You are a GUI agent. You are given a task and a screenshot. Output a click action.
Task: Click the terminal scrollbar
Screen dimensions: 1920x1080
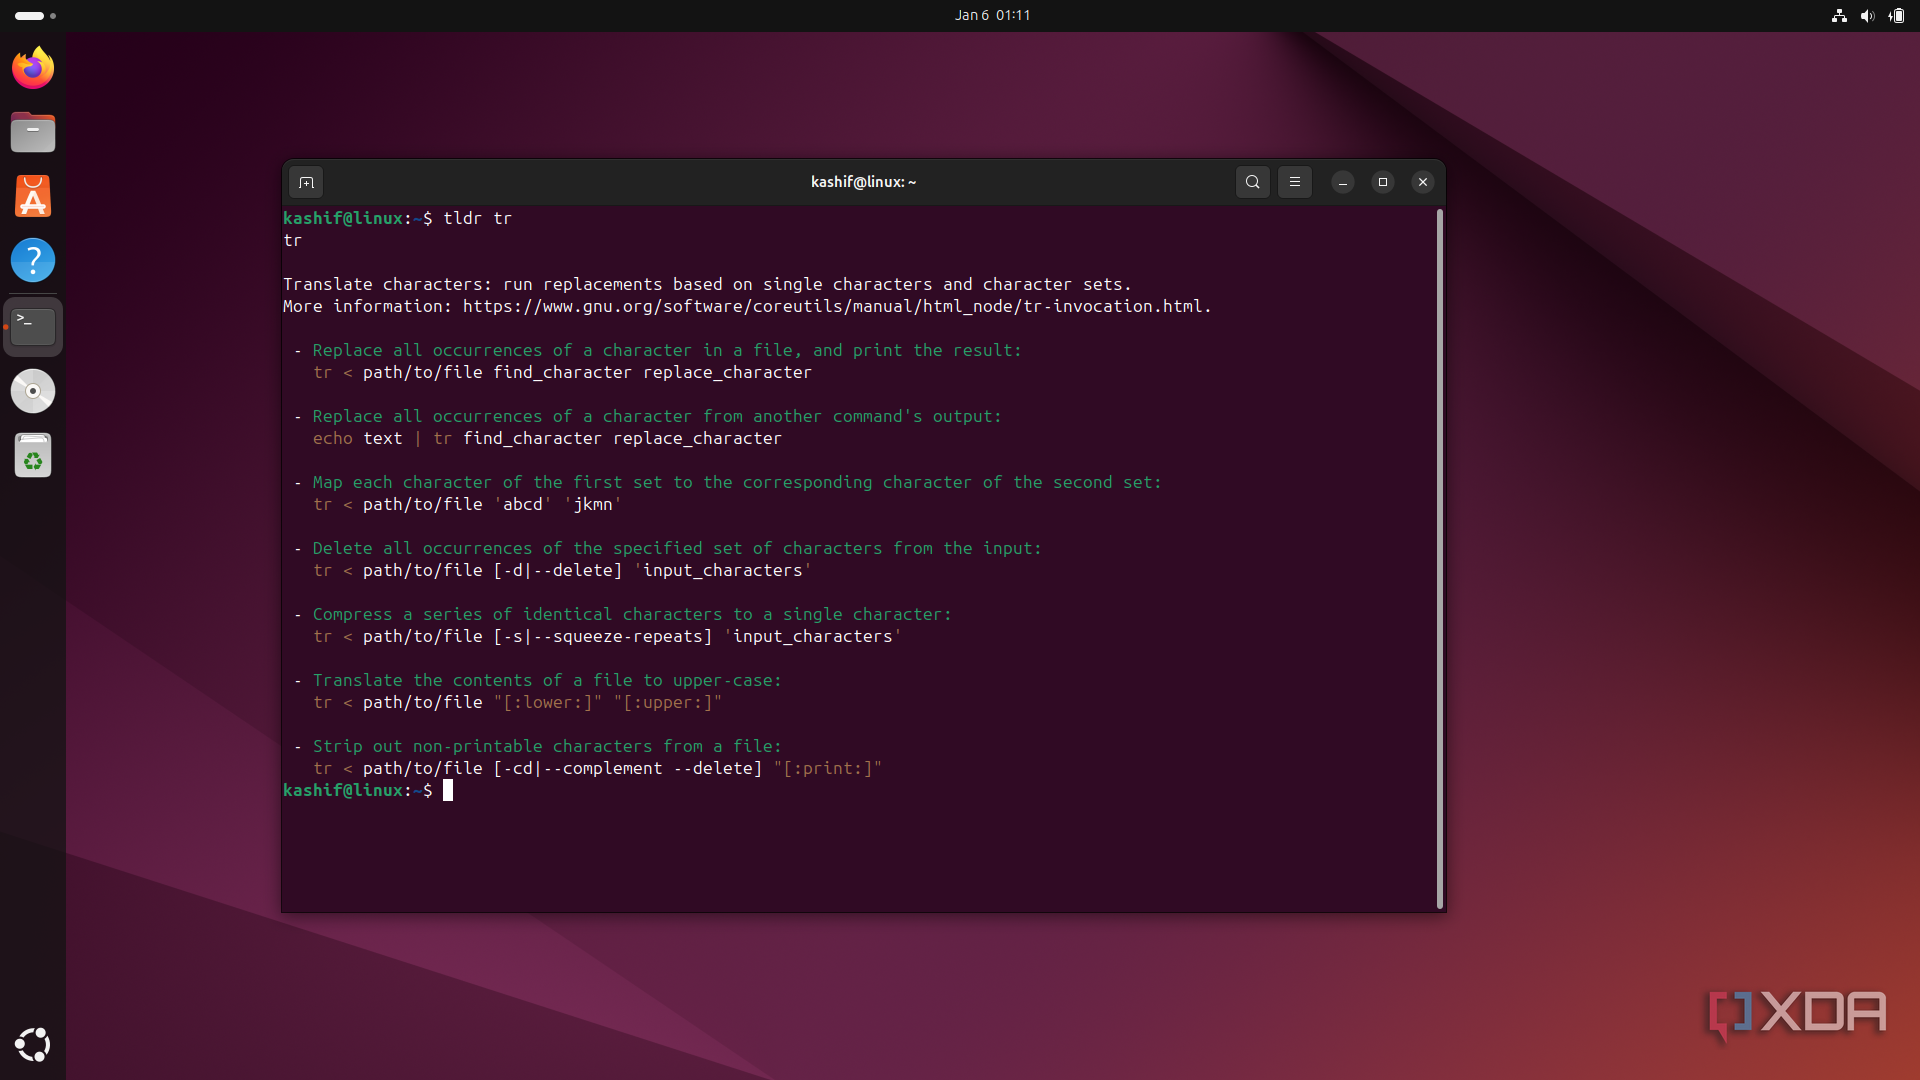1440,558
